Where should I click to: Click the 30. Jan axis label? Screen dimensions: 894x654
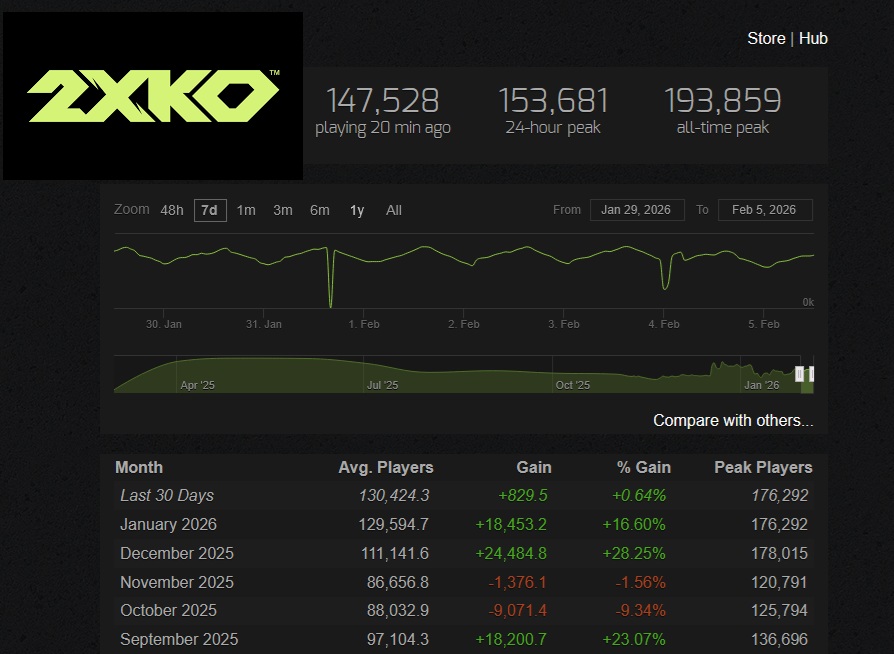pyautogui.click(x=164, y=324)
